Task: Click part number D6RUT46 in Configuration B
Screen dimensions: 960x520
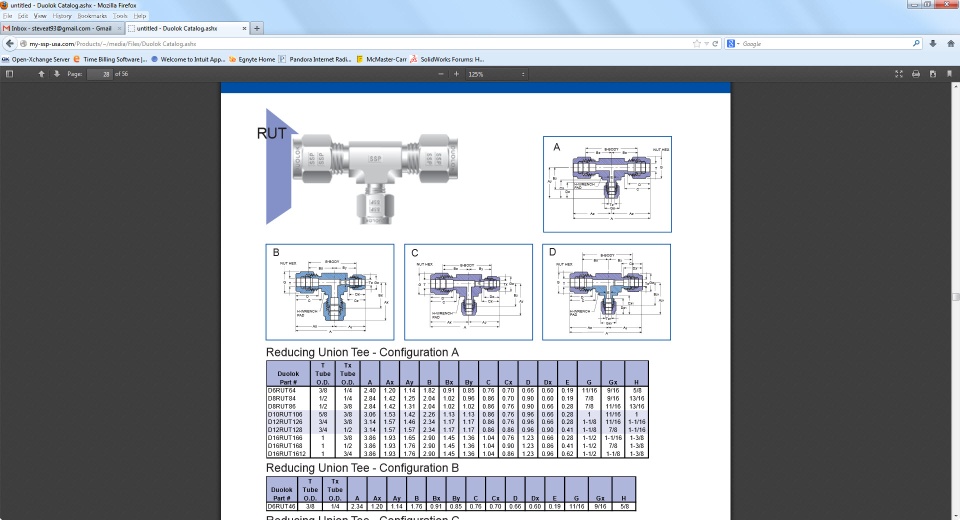Action: 282,507
